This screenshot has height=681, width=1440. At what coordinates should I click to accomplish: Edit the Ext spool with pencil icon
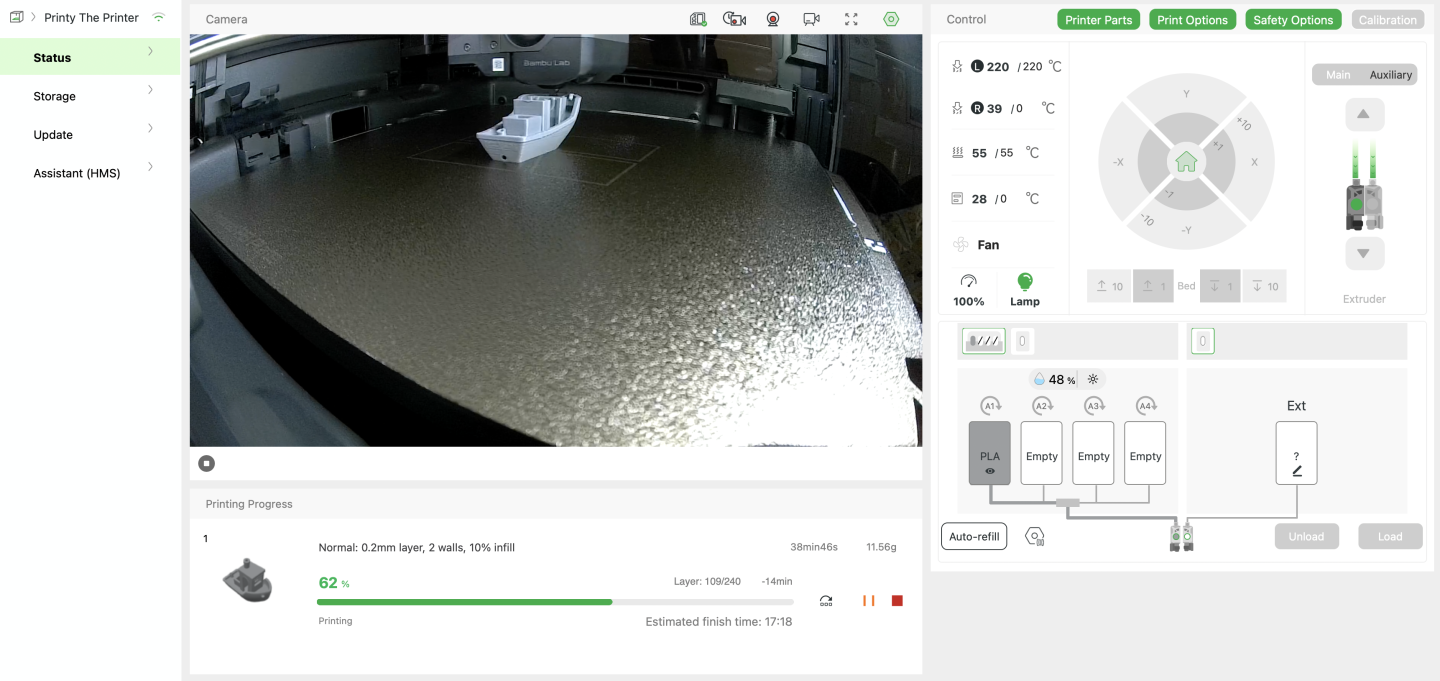(x=1297, y=471)
